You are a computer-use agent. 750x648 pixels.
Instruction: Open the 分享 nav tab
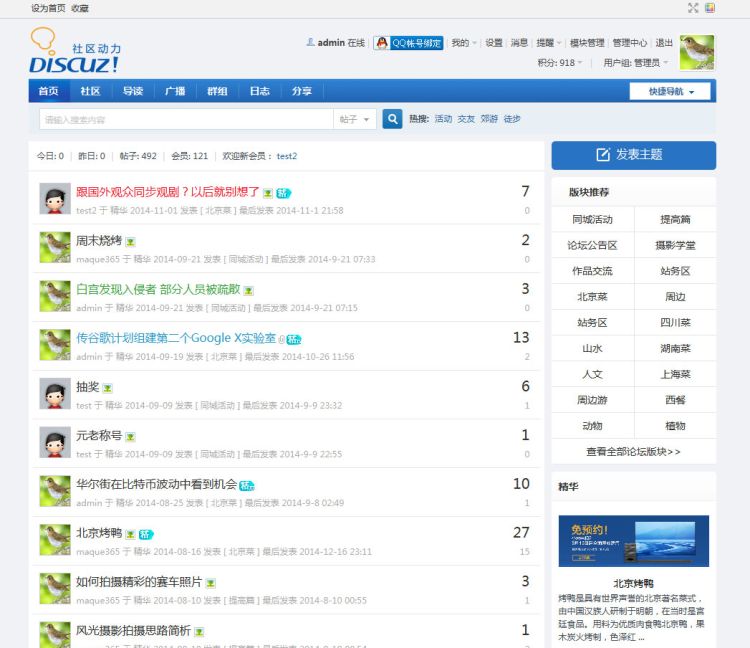[302, 91]
